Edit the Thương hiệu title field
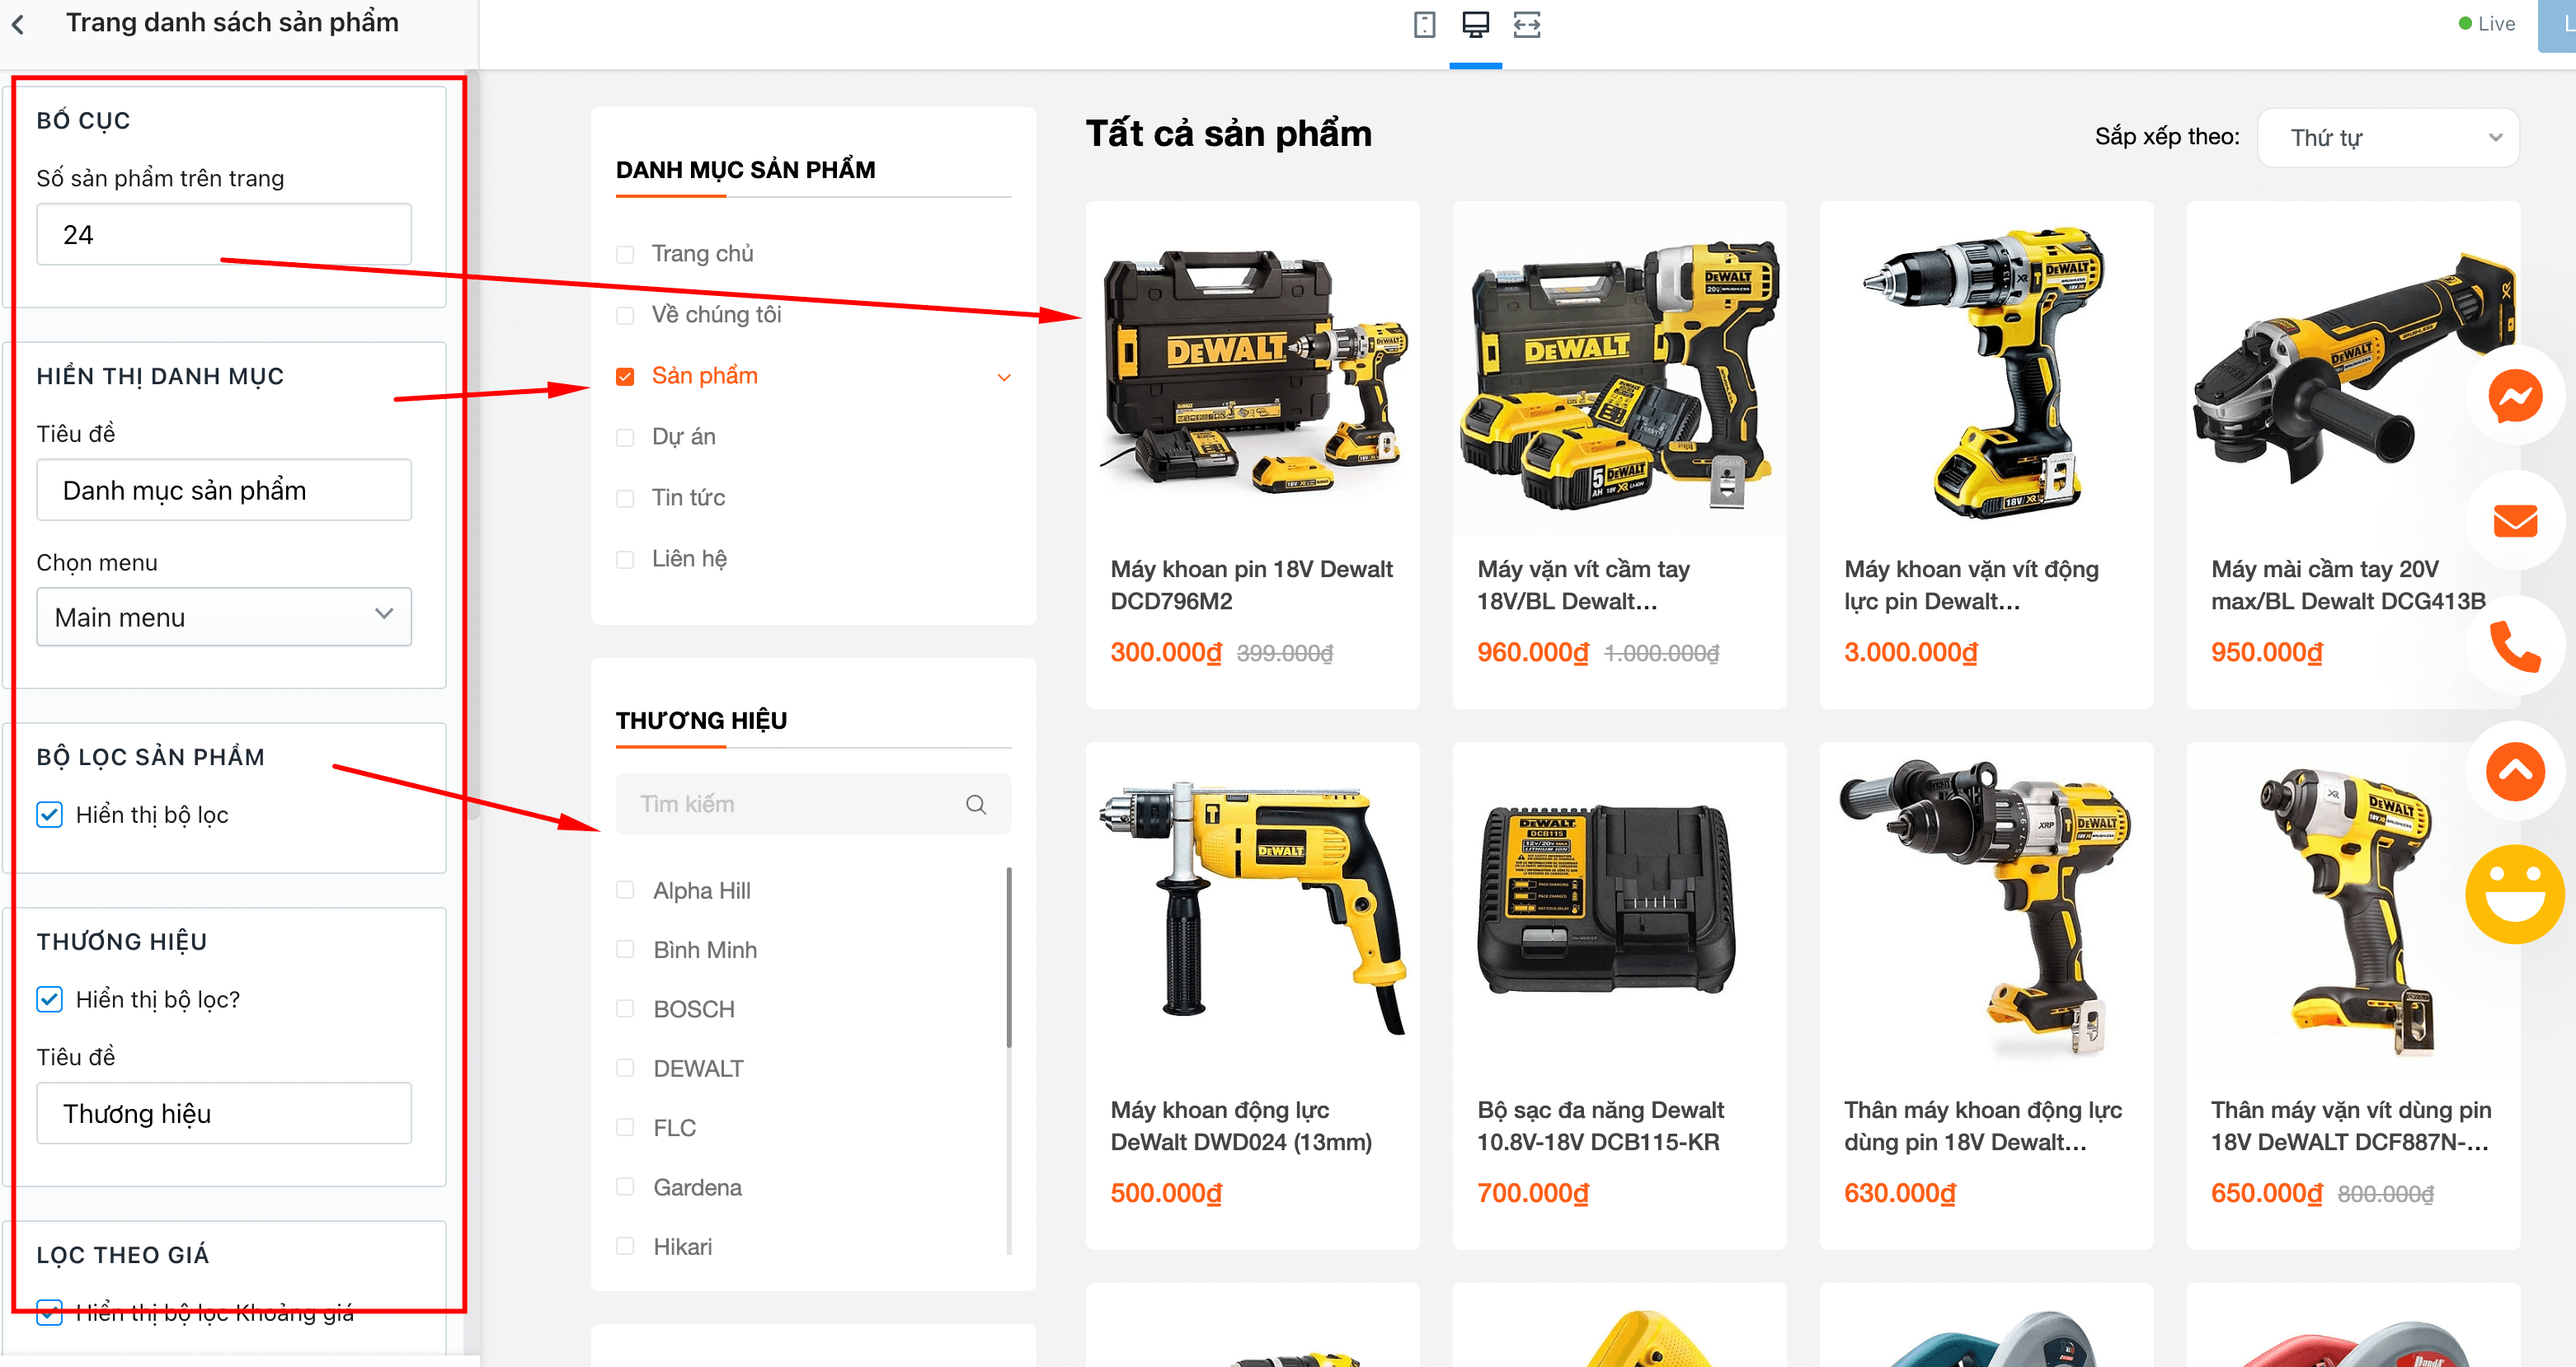This screenshot has height=1367, width=2576. click(x=224, y=1113)
